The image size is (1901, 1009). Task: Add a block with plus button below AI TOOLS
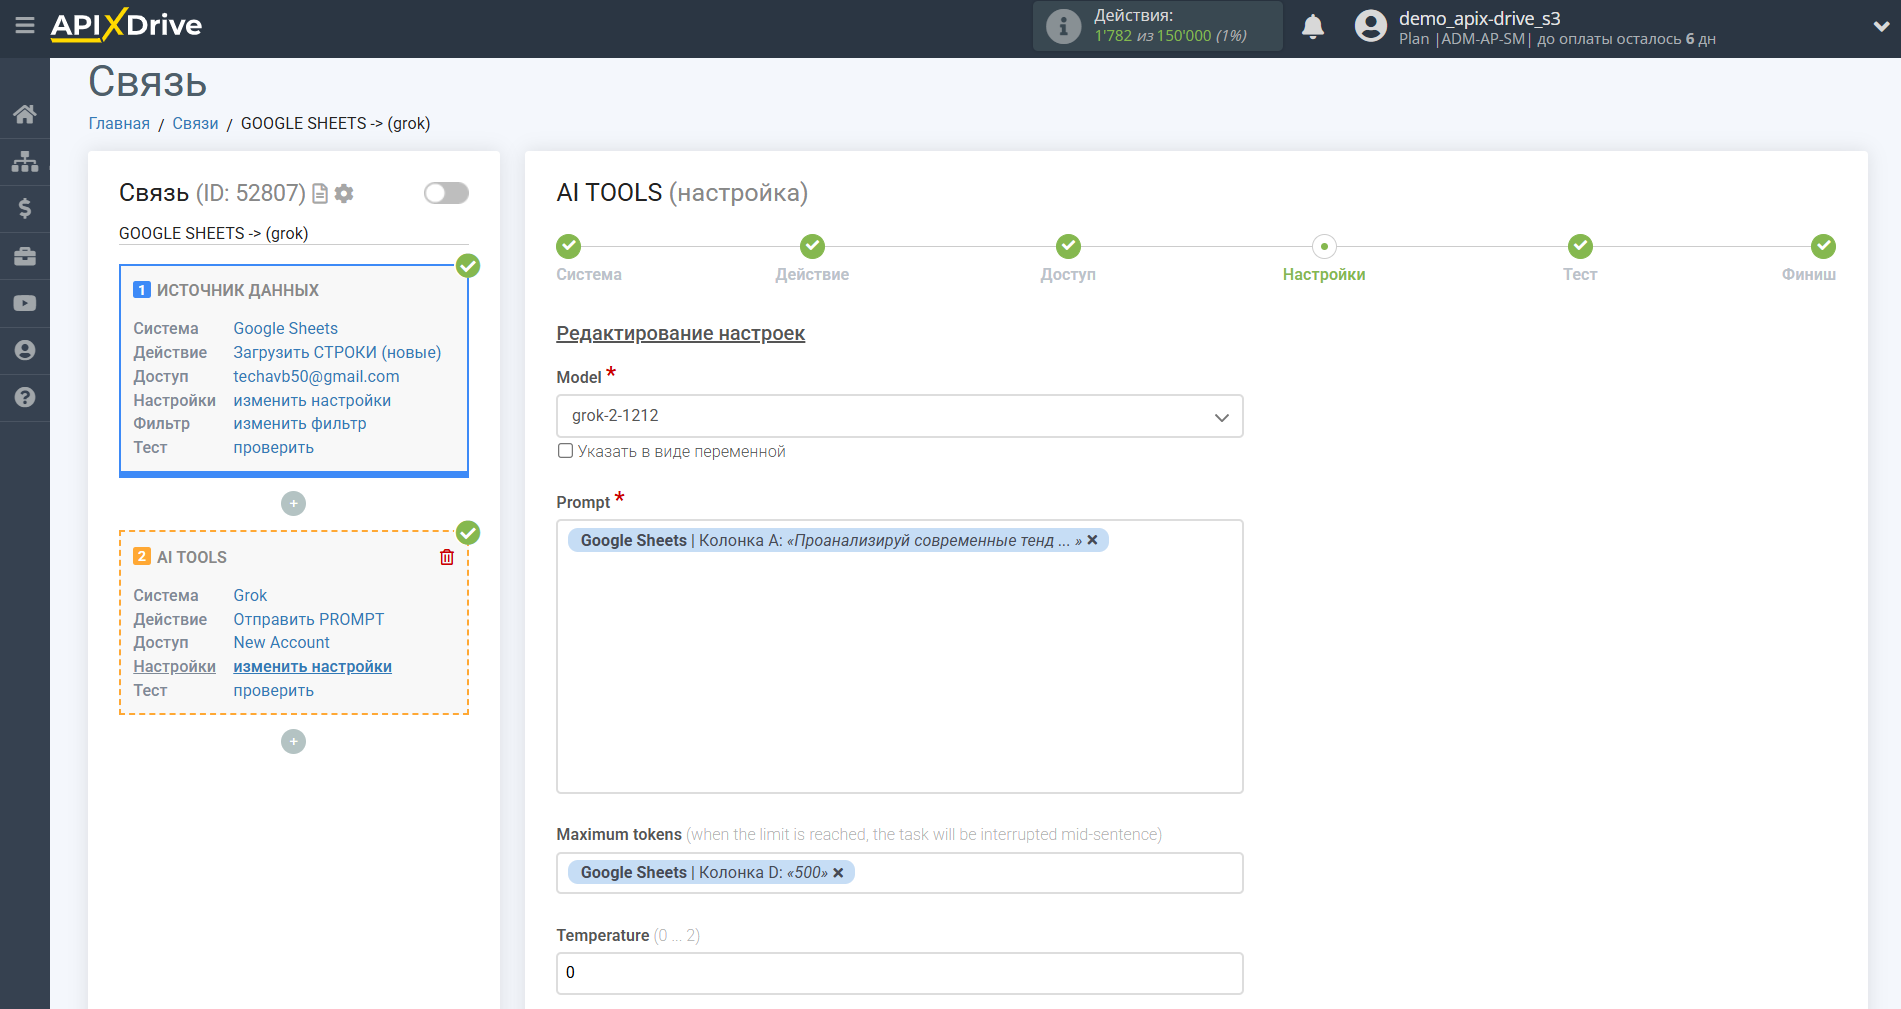293,741
